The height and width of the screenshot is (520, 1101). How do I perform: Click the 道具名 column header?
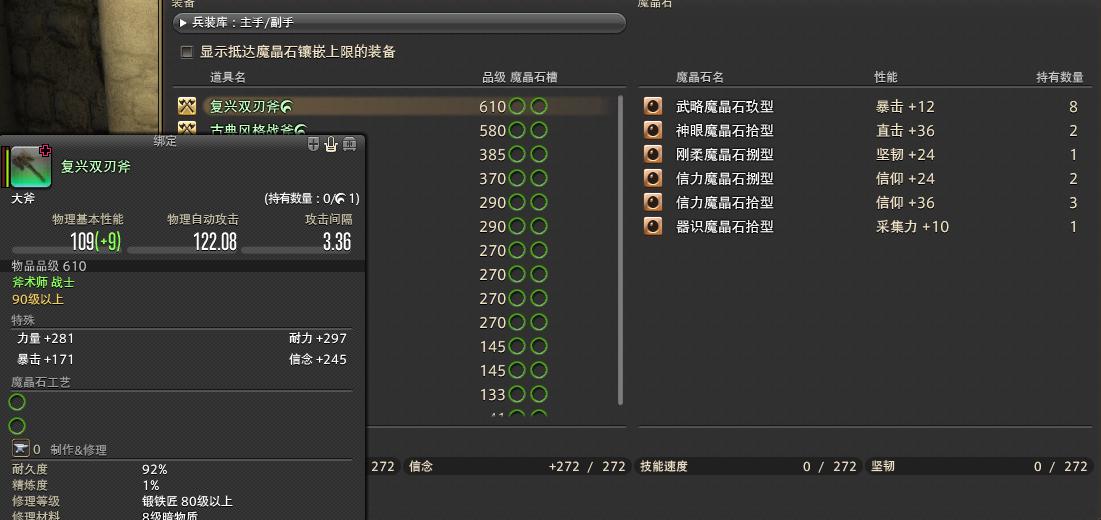[228, 77]
